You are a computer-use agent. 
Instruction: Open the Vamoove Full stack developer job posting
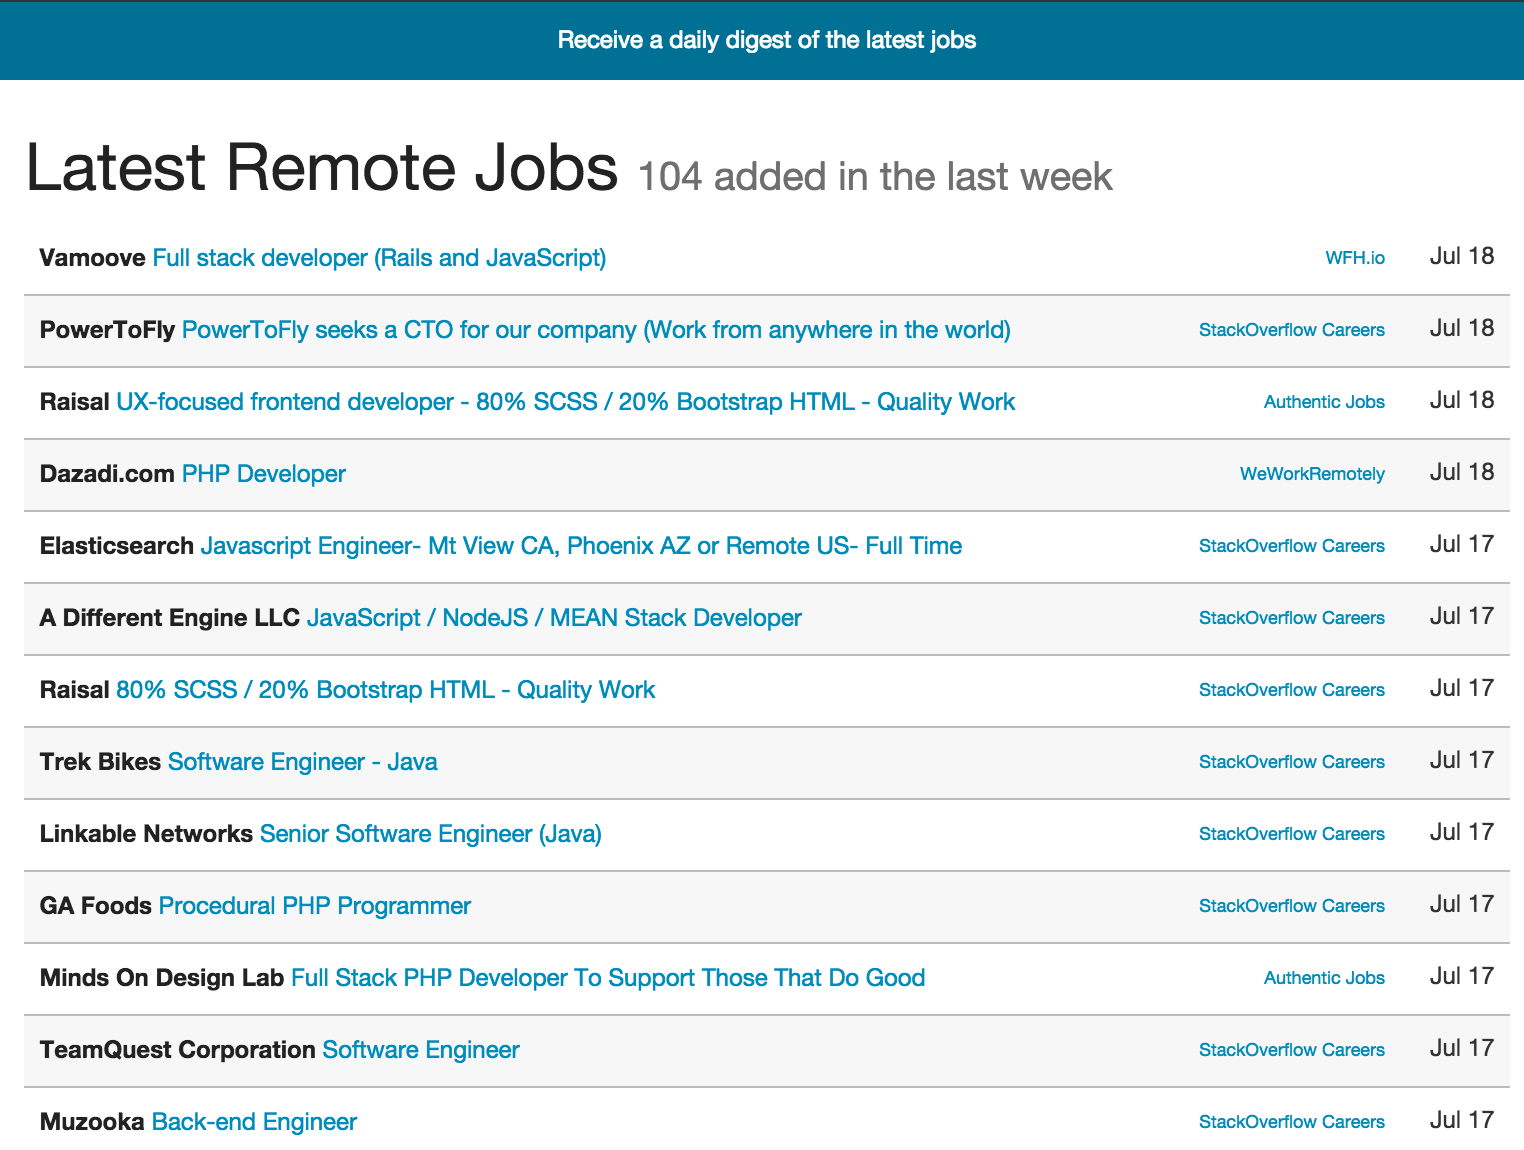379,257
